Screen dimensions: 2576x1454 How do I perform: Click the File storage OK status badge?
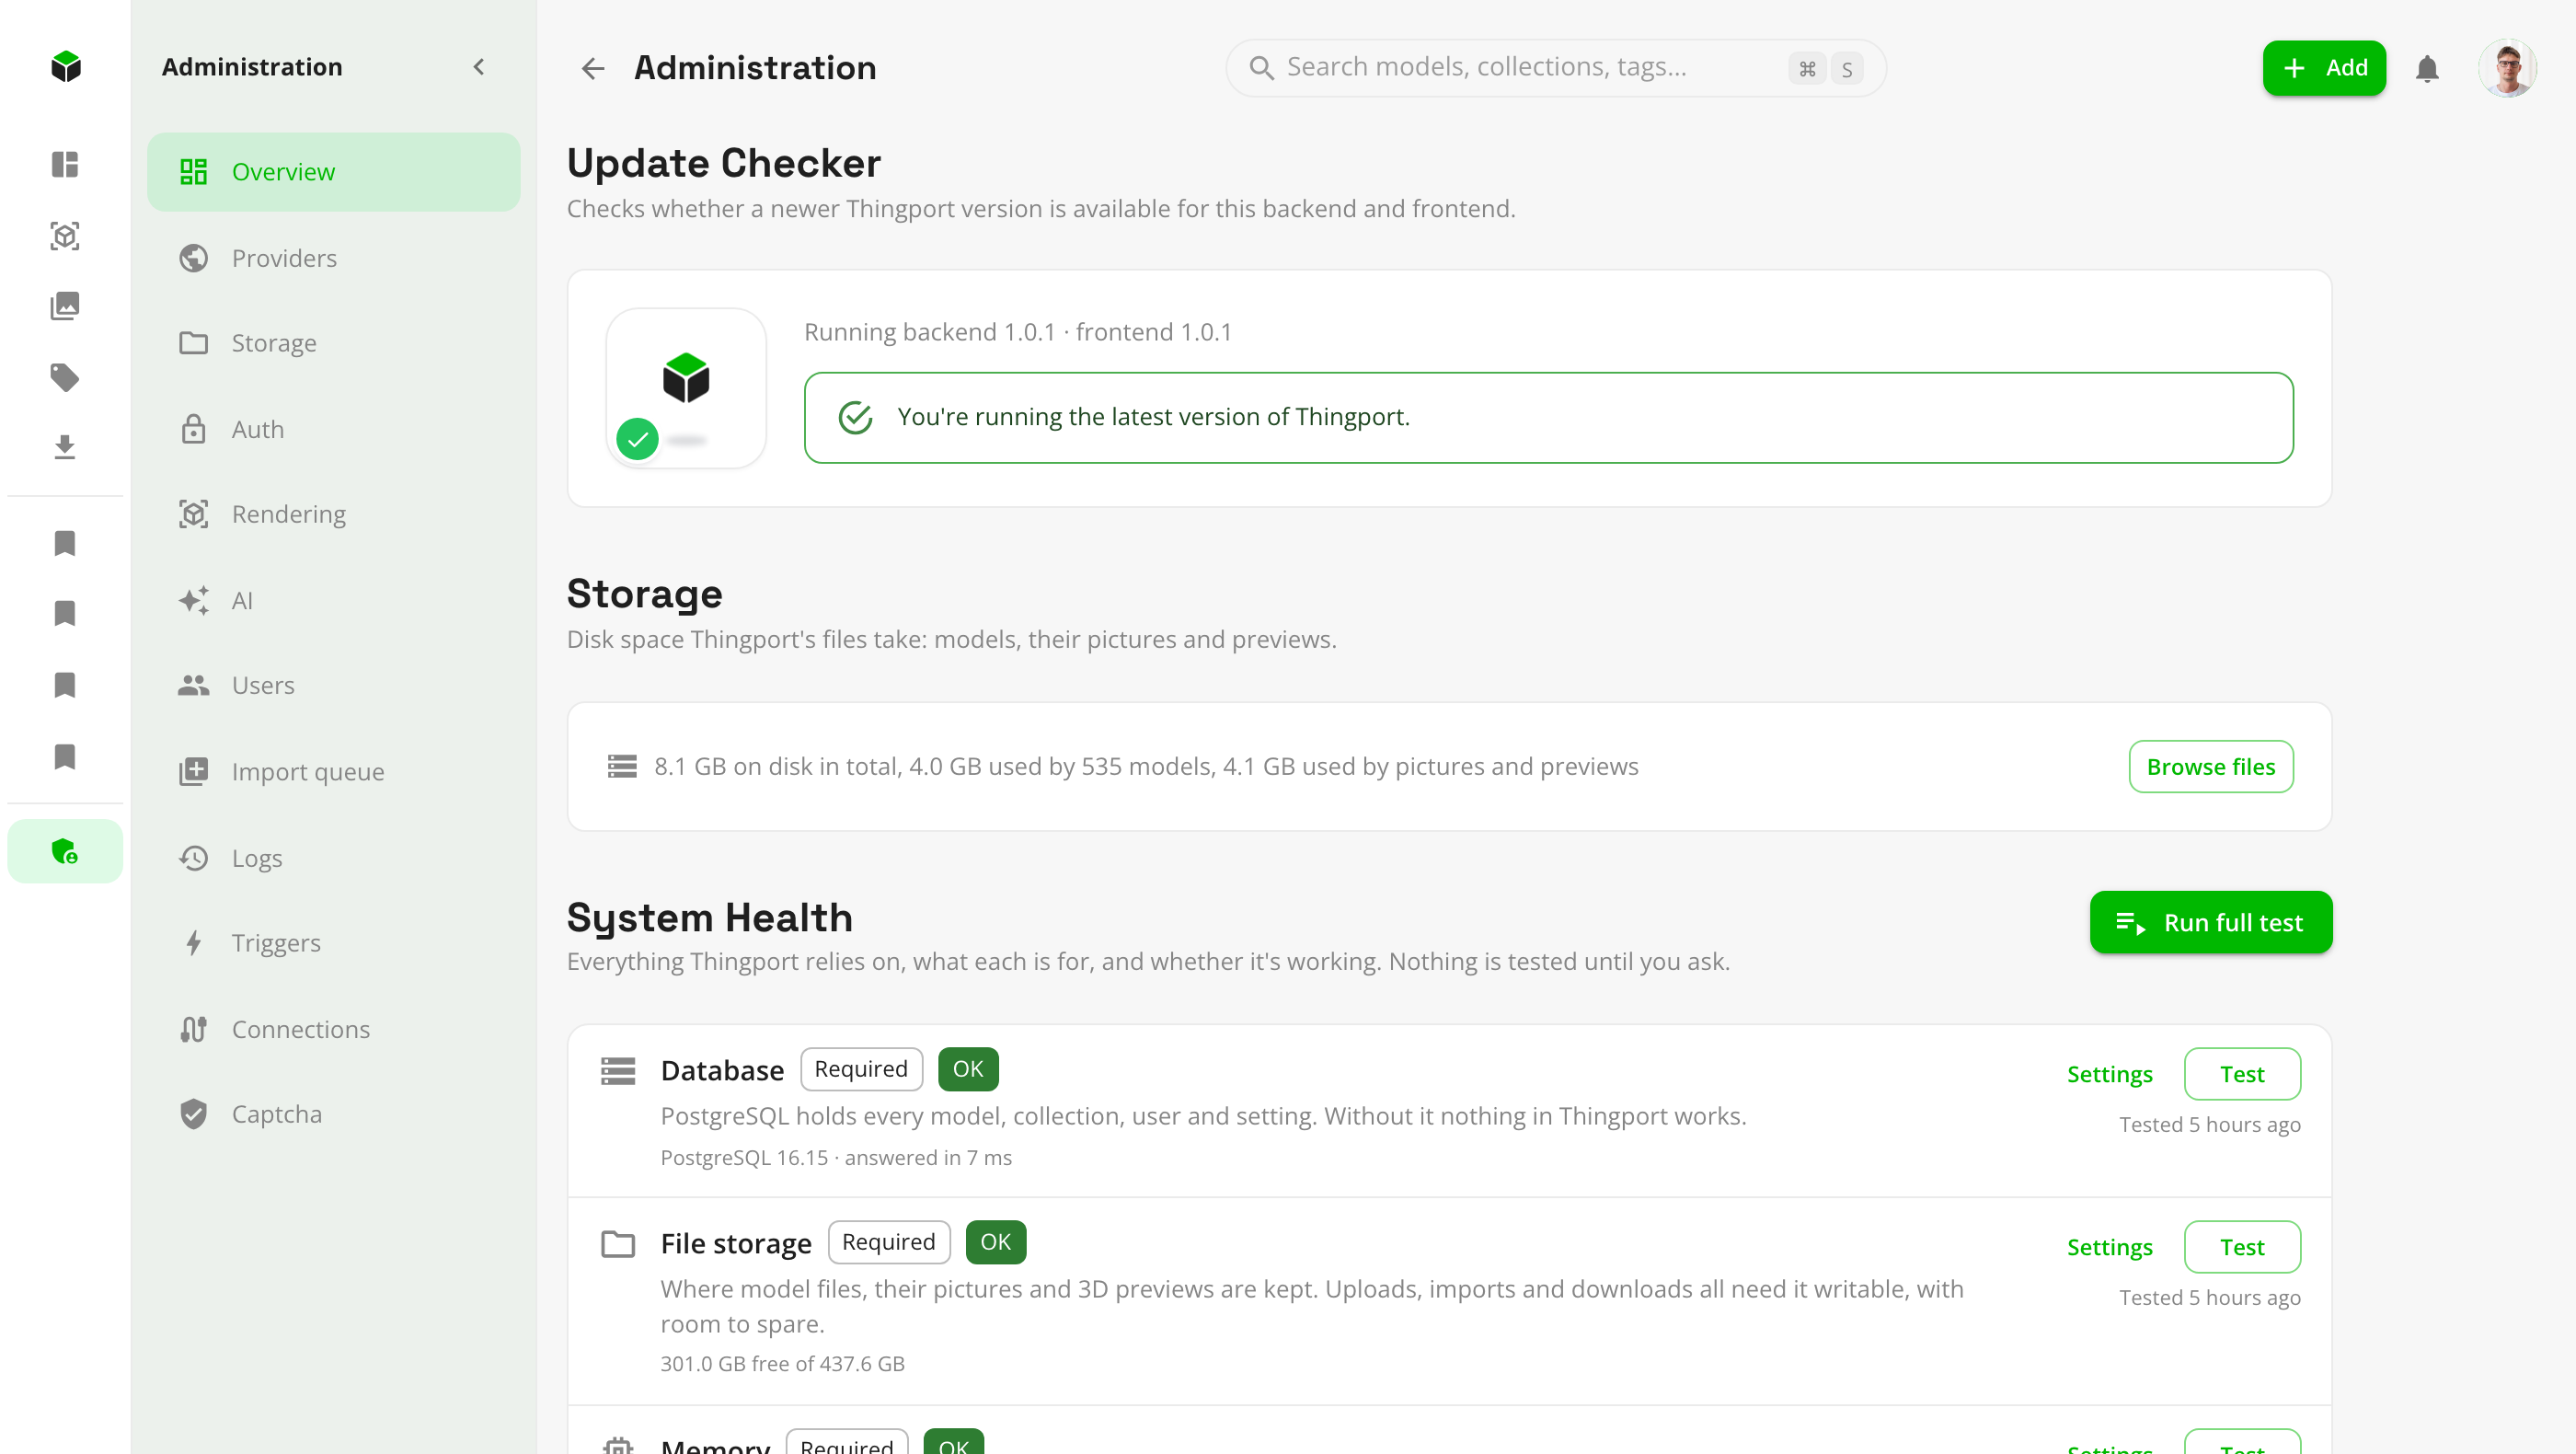(996, 1242)
